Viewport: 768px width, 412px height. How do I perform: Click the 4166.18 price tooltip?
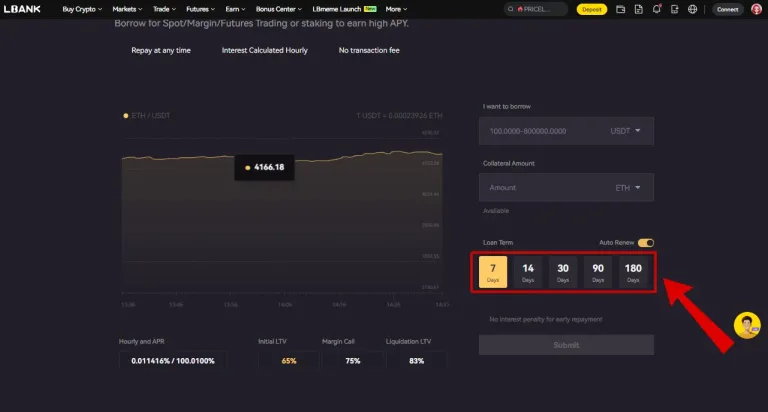pos(264,167)
